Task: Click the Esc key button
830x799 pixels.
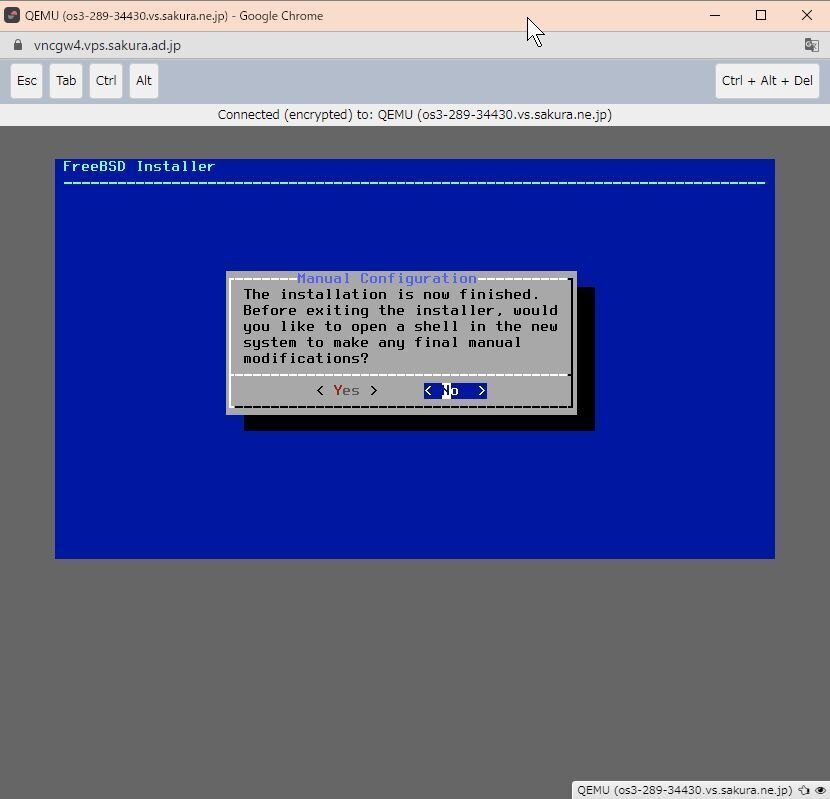Action: (26, 81)
